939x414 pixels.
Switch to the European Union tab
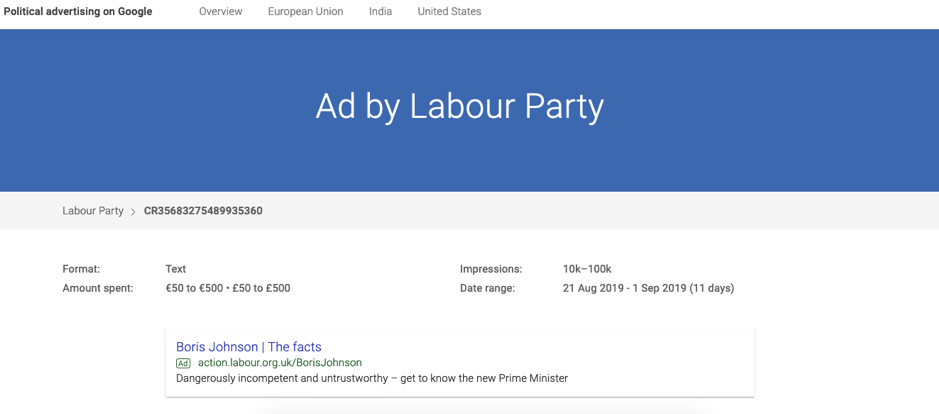[305, 12]
